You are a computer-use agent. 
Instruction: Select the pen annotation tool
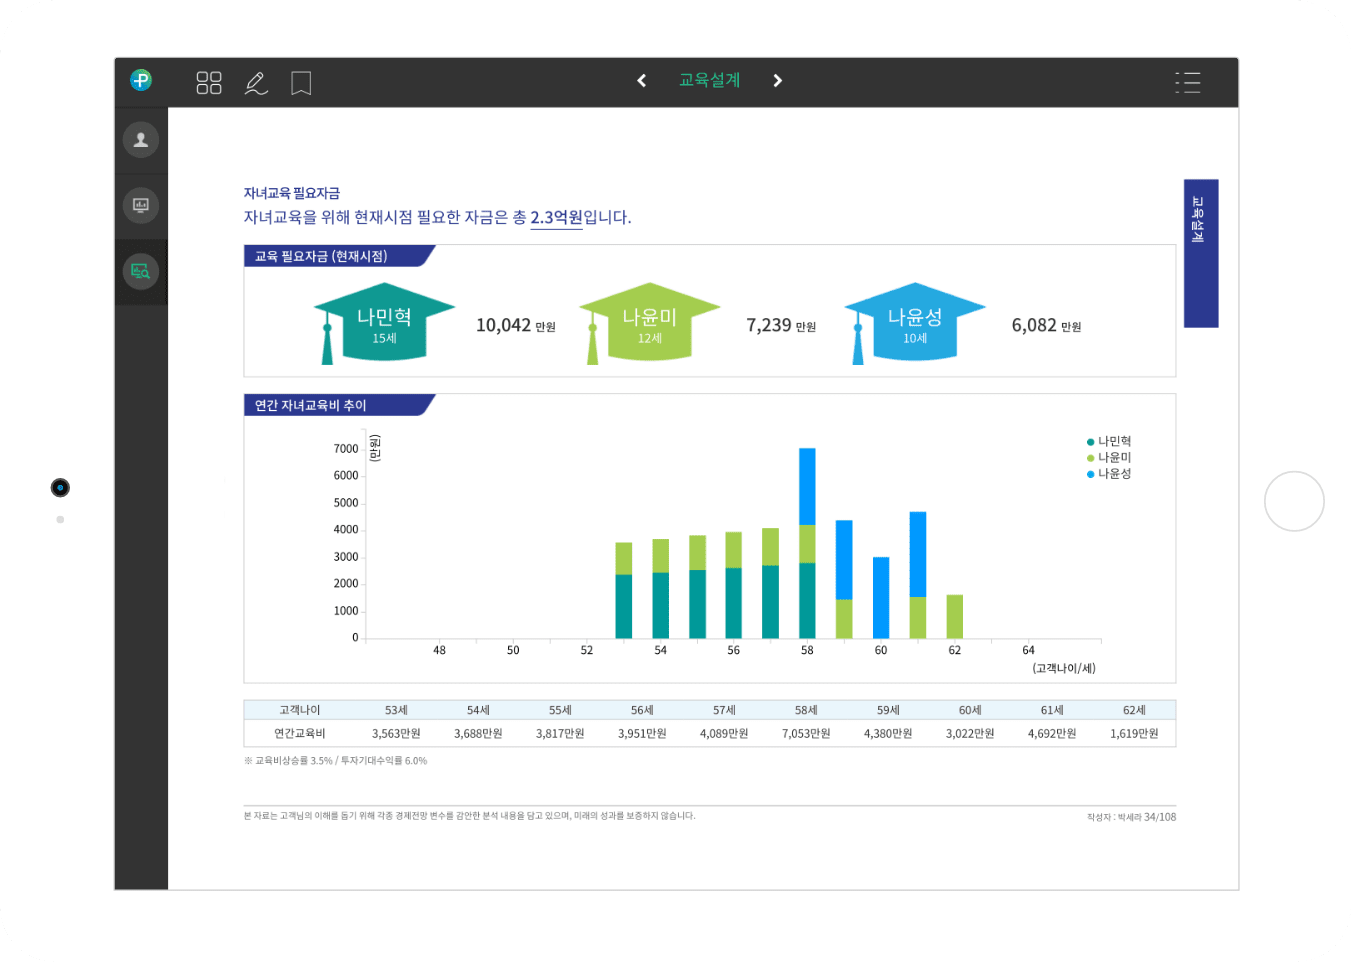point(256,83)
